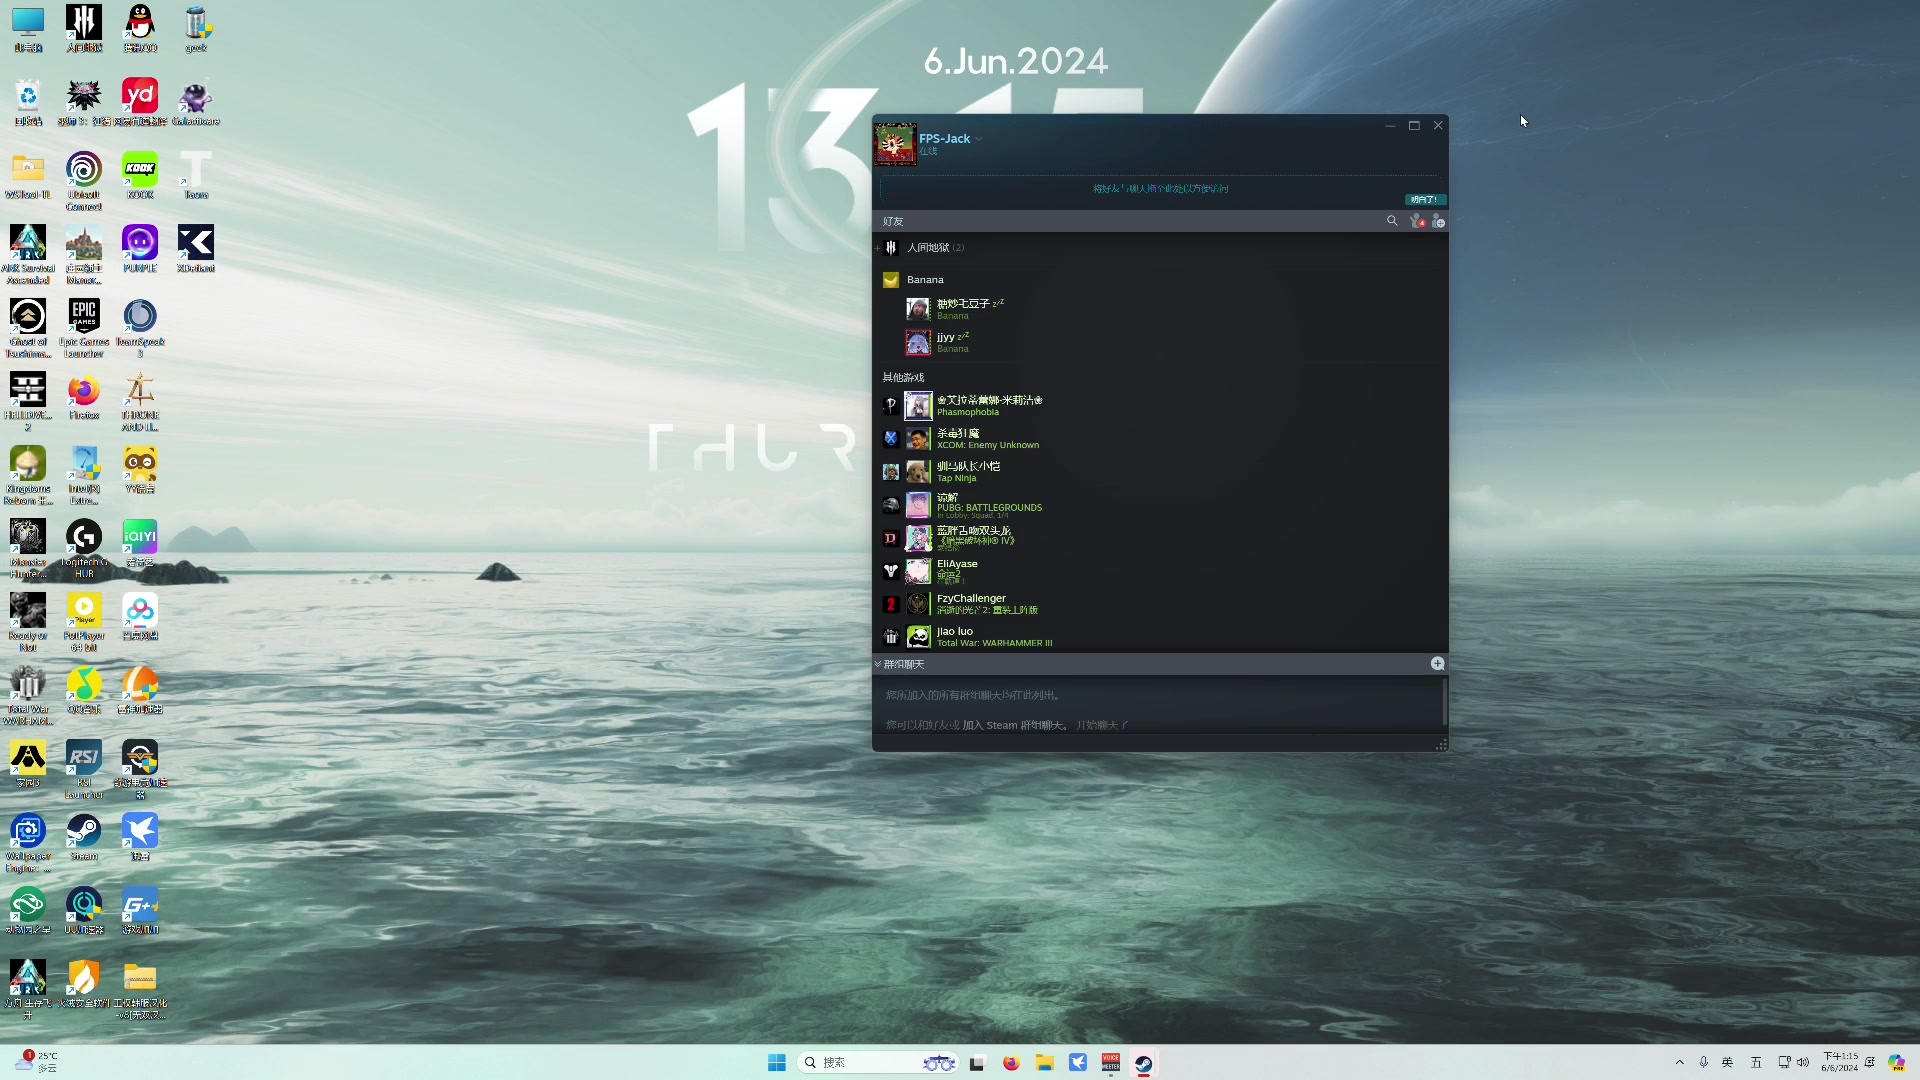
Task: Open Windows Start menu on taskbar
Action: click(776, 1063)
